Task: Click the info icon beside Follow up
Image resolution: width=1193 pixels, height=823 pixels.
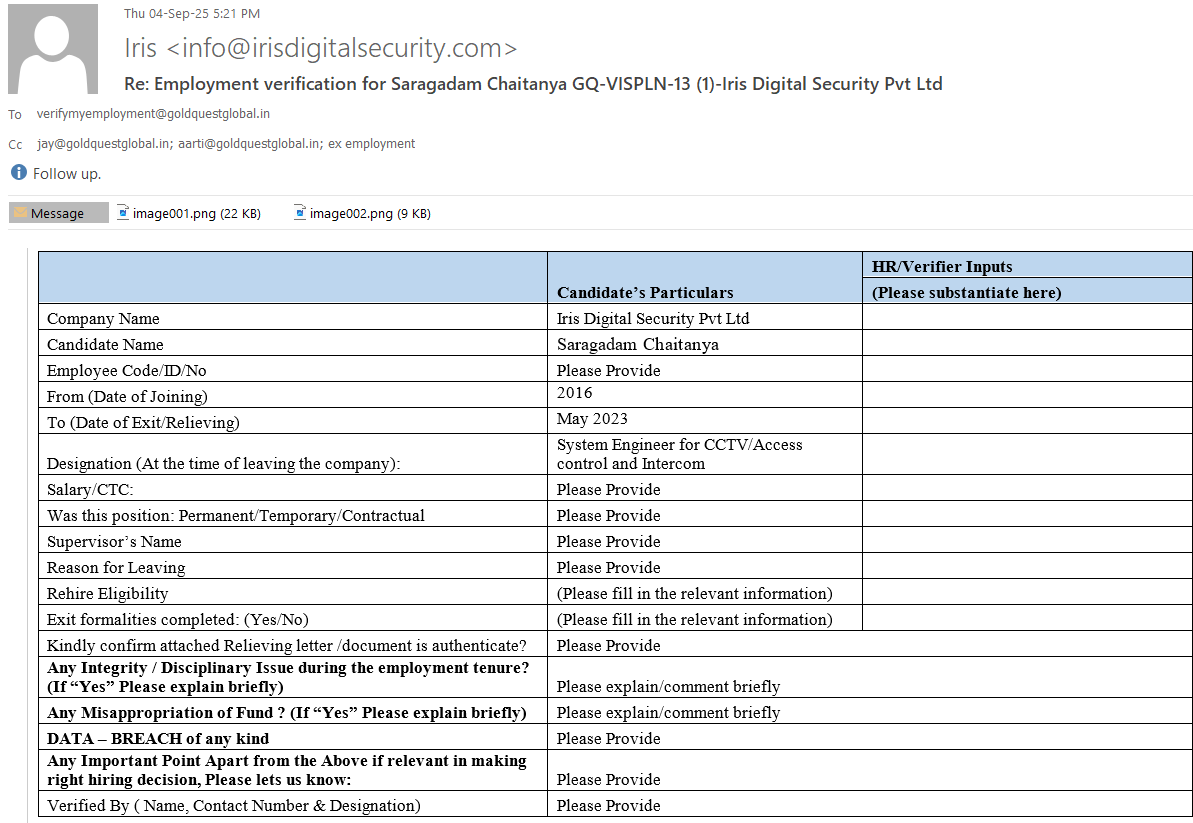Action: point(19,173)
